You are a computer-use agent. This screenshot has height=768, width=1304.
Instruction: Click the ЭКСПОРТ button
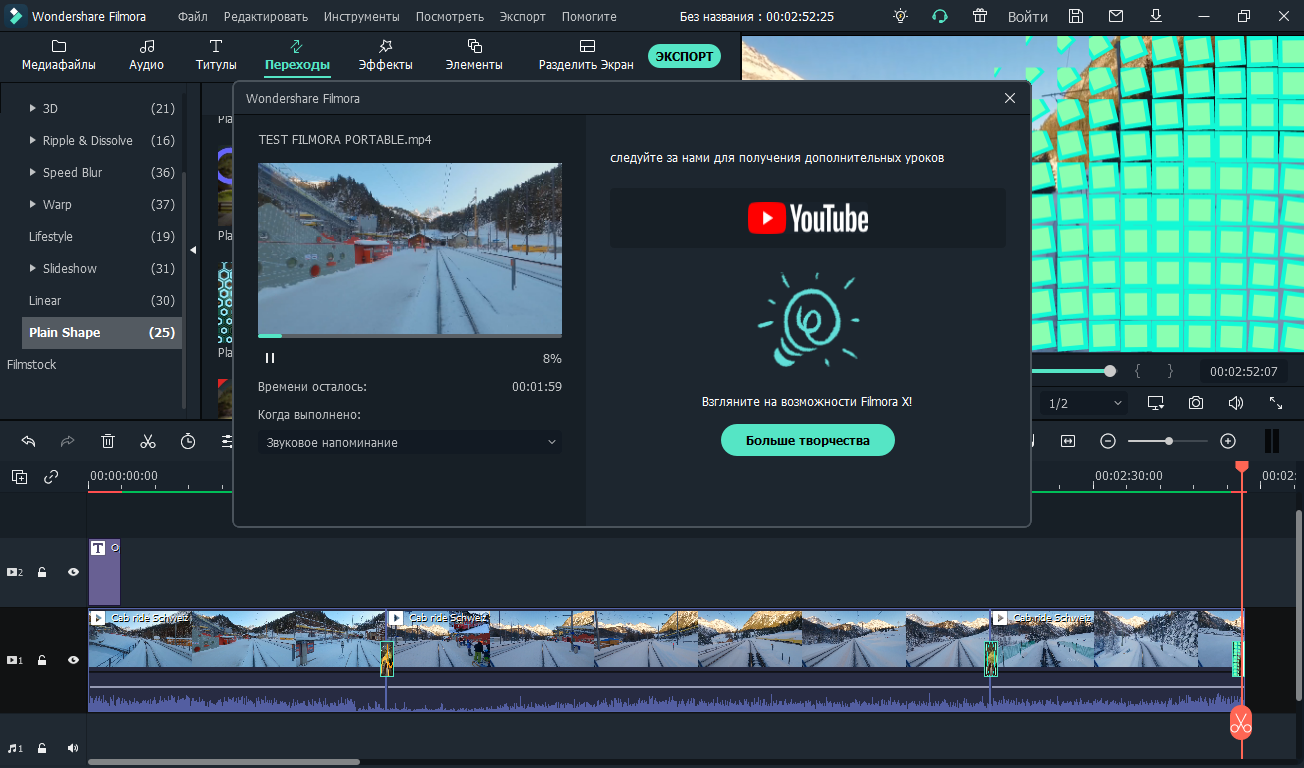pos(684,56)
